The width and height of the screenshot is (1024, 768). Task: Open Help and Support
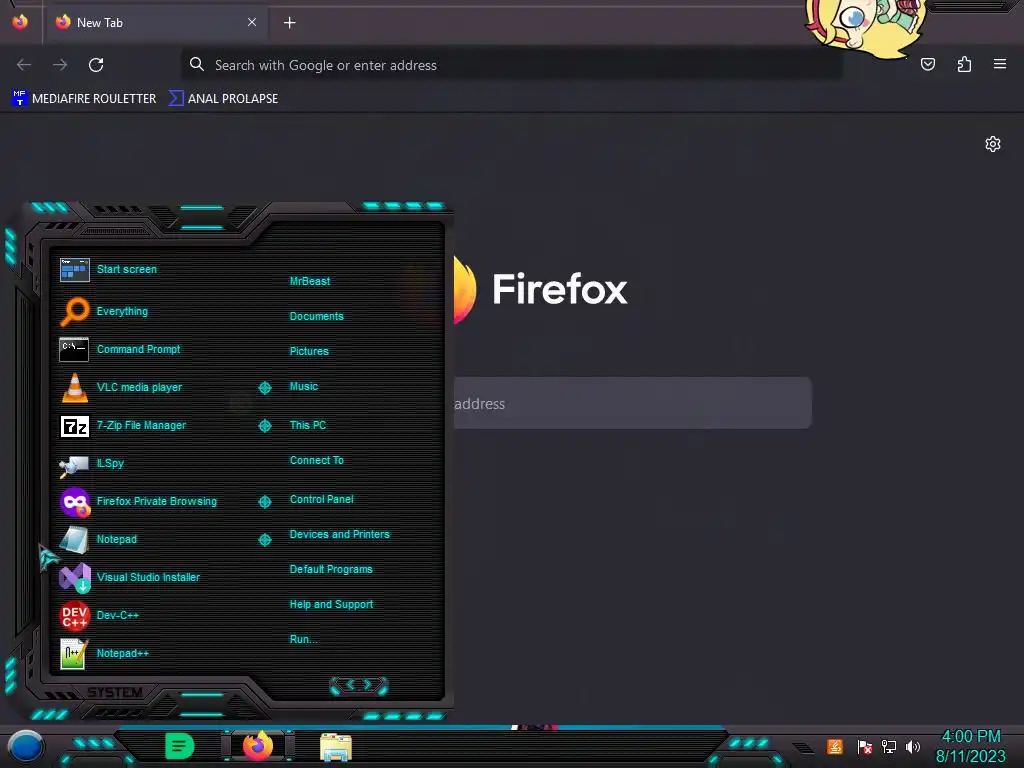point(331,604)
